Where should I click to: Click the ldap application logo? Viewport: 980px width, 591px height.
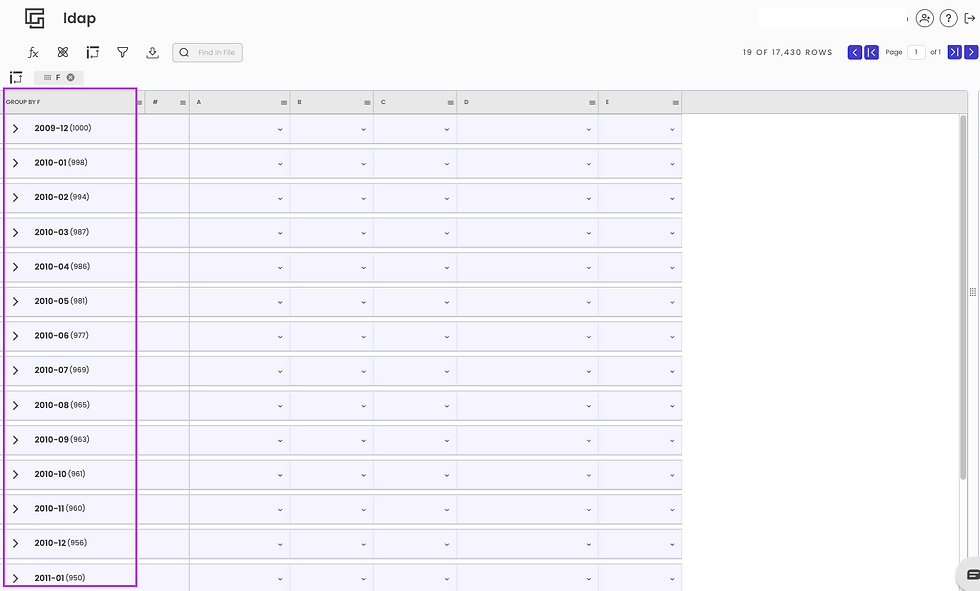pyautogui.click(x=35, y=18)
